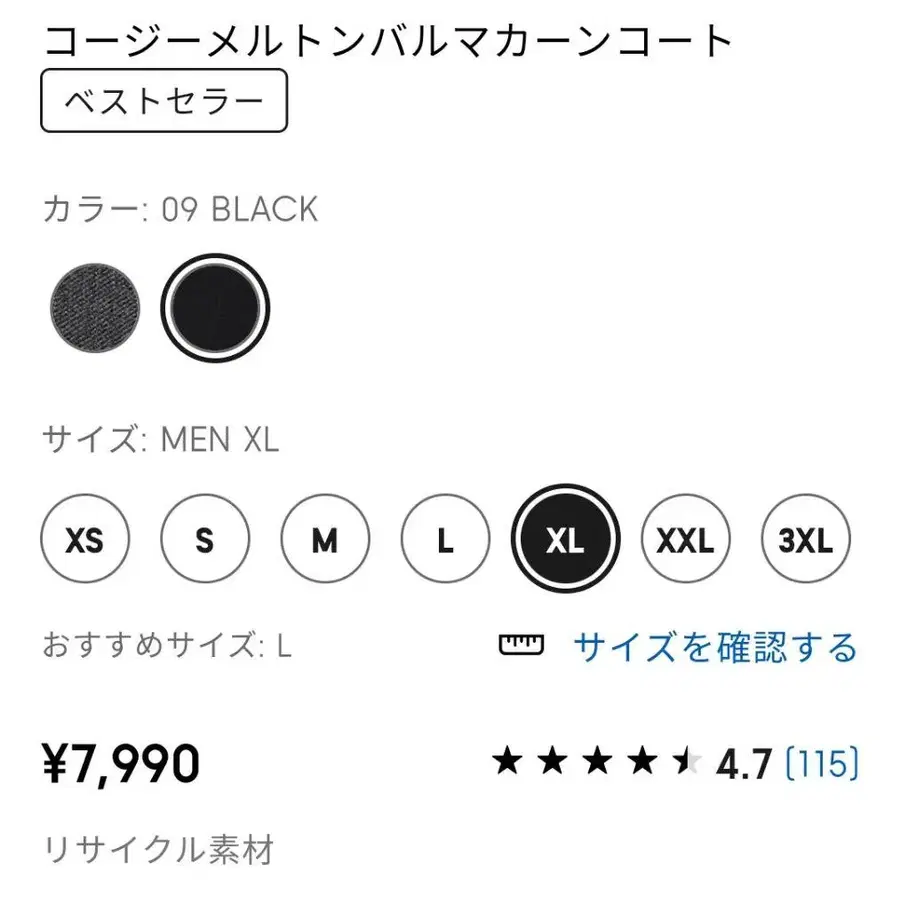The image size is (900, 900).
Task: Click the first rating star
Action: coord(508,764)
